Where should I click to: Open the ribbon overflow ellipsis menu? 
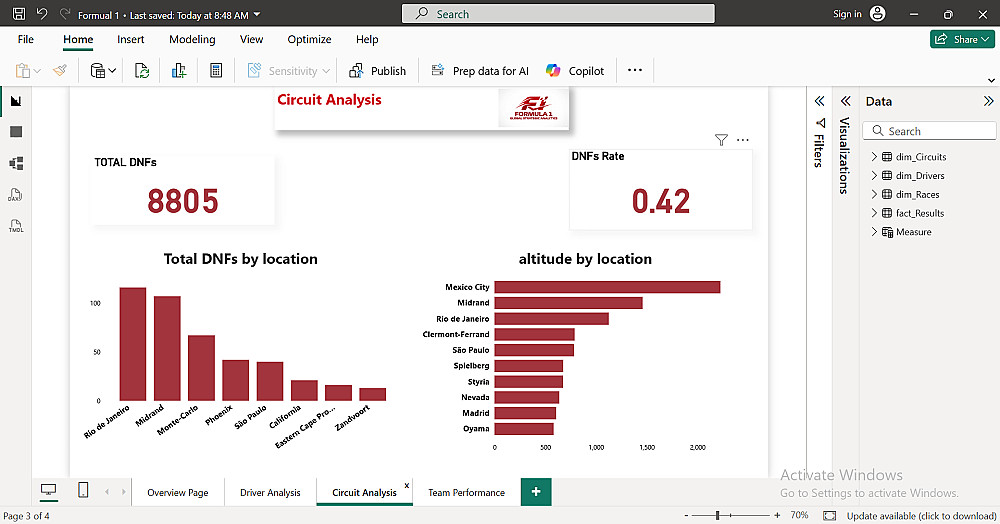(x=635, y=70)
